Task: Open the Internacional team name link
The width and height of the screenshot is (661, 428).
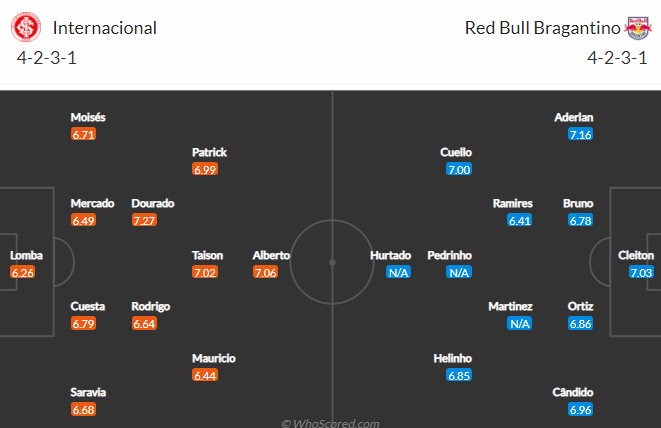Action: tap(105, 28)
